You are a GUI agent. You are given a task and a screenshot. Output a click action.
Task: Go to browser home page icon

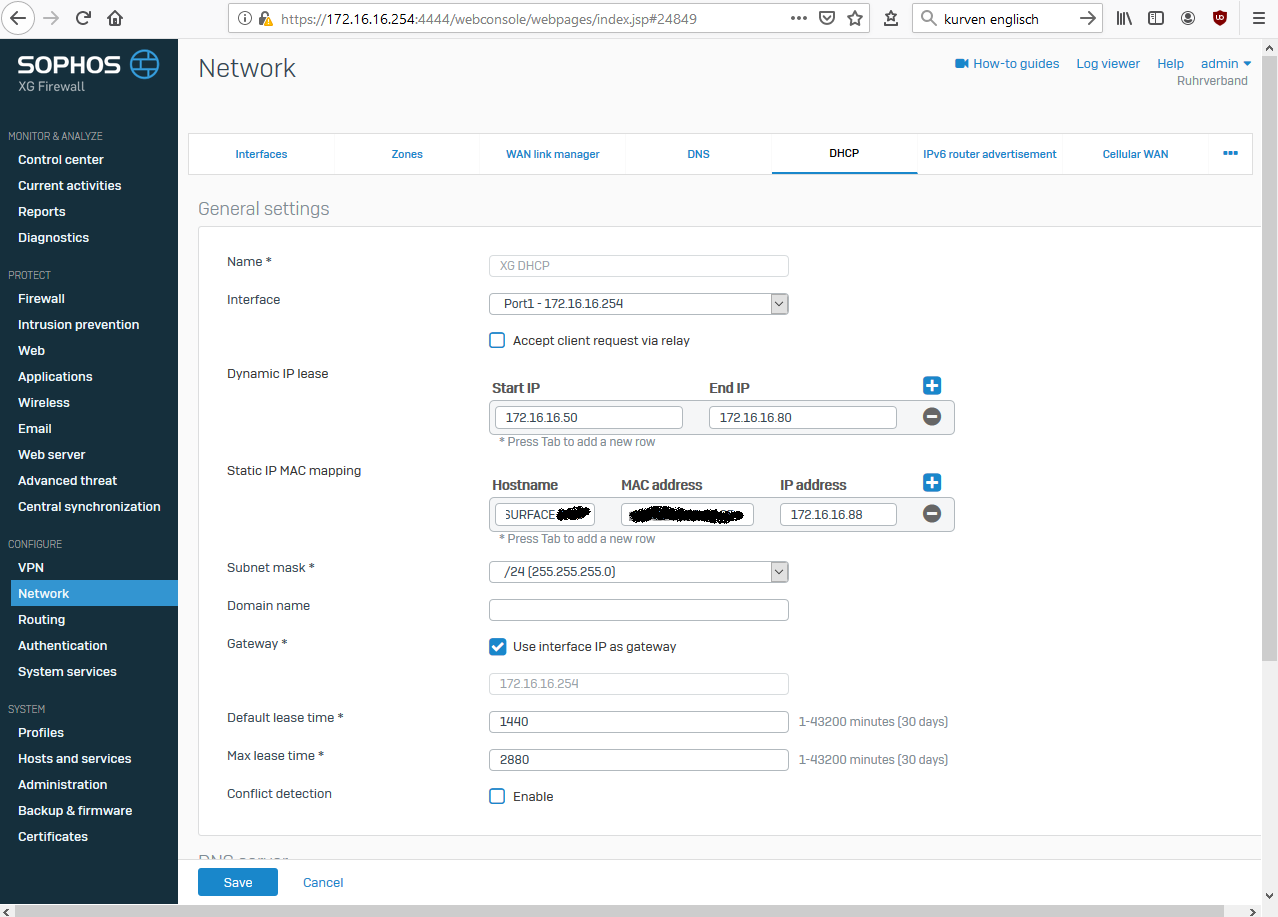click(115, 18)
